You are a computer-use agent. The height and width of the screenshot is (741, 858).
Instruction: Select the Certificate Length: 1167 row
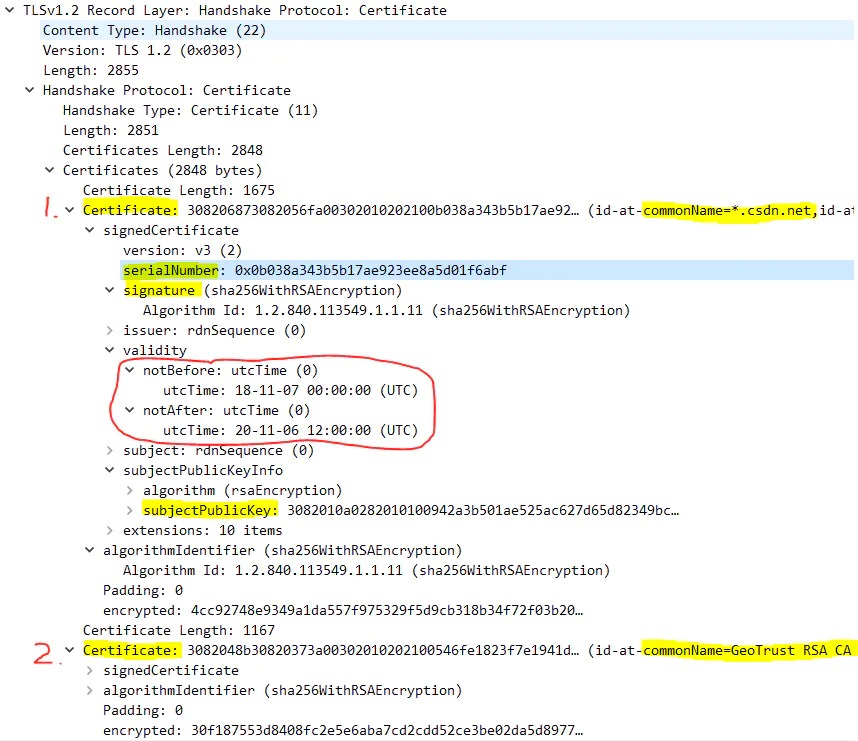pos(179,630)
